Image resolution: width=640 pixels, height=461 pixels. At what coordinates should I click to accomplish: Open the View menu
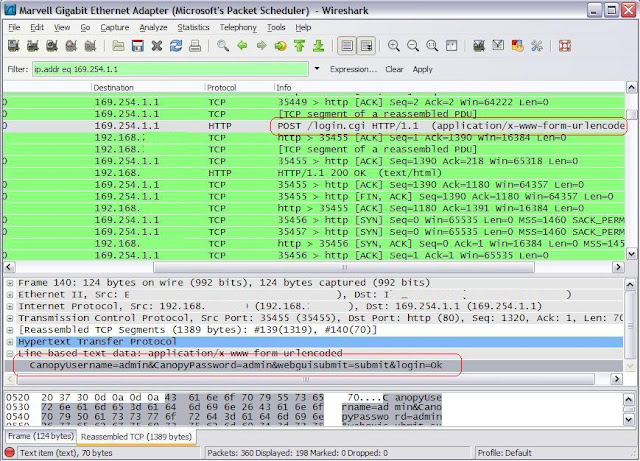[x=62, y=27]
